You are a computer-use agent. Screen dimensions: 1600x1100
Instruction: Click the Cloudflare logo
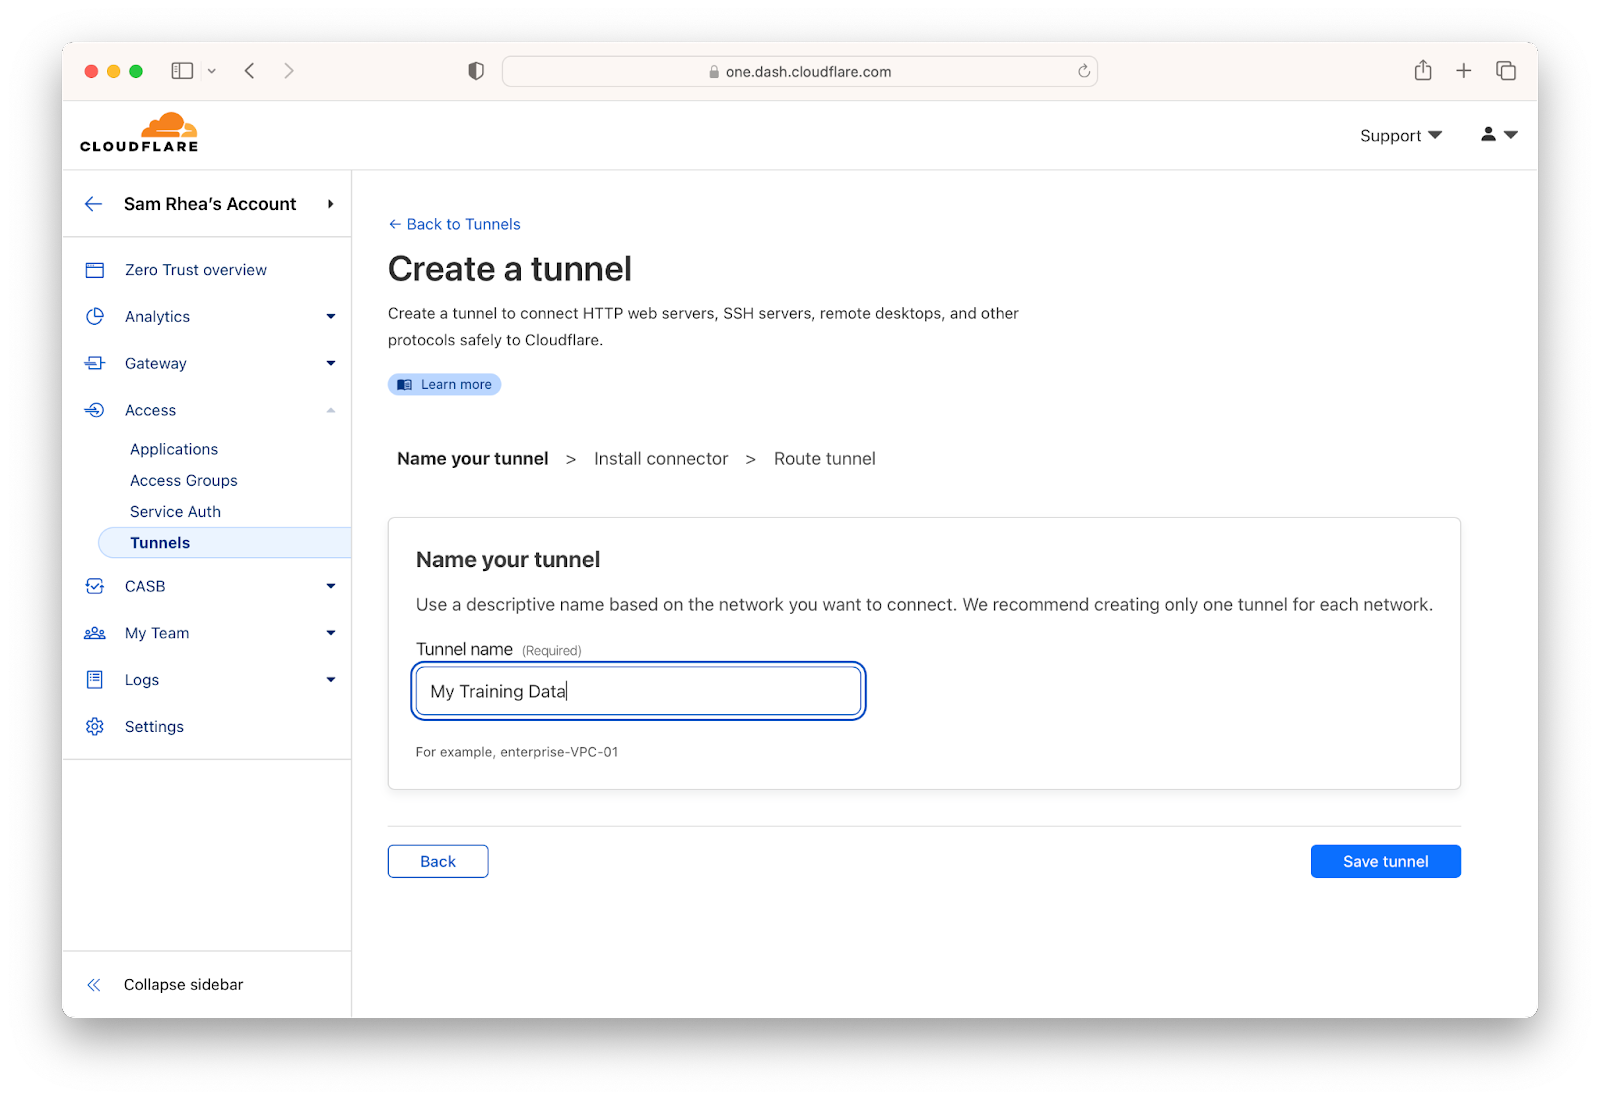[x=139, y=132]
